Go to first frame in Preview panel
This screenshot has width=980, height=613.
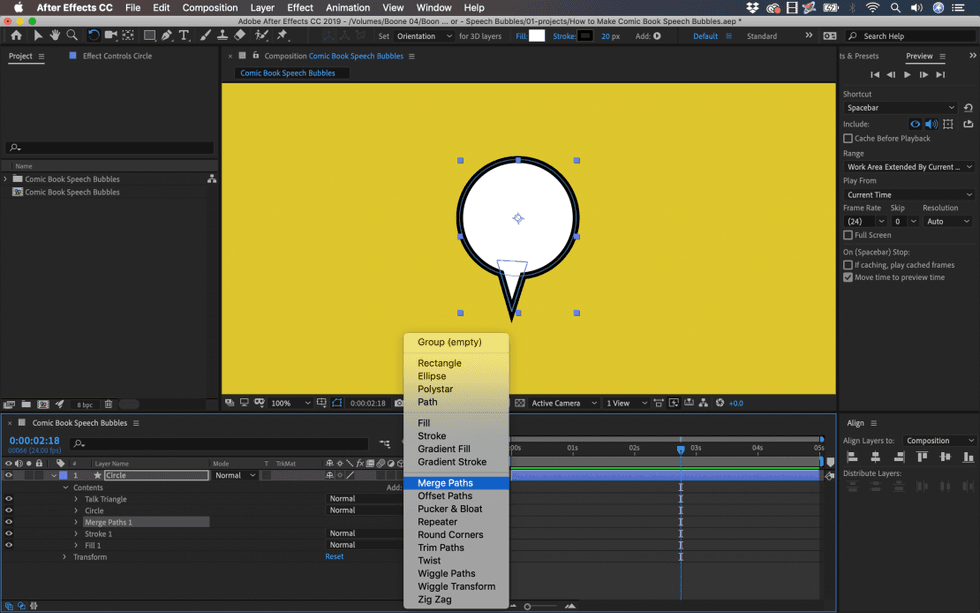(x=874, y=74)
